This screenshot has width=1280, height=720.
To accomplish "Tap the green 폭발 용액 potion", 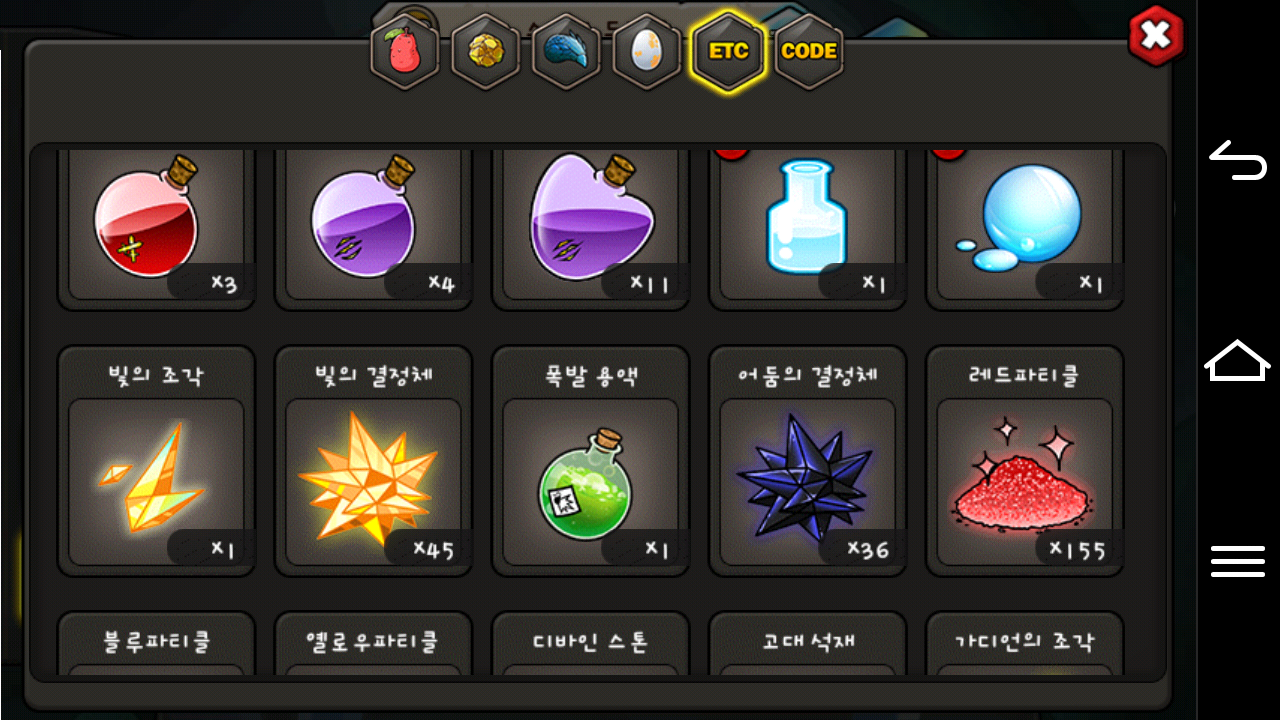I will coord(590,461).
